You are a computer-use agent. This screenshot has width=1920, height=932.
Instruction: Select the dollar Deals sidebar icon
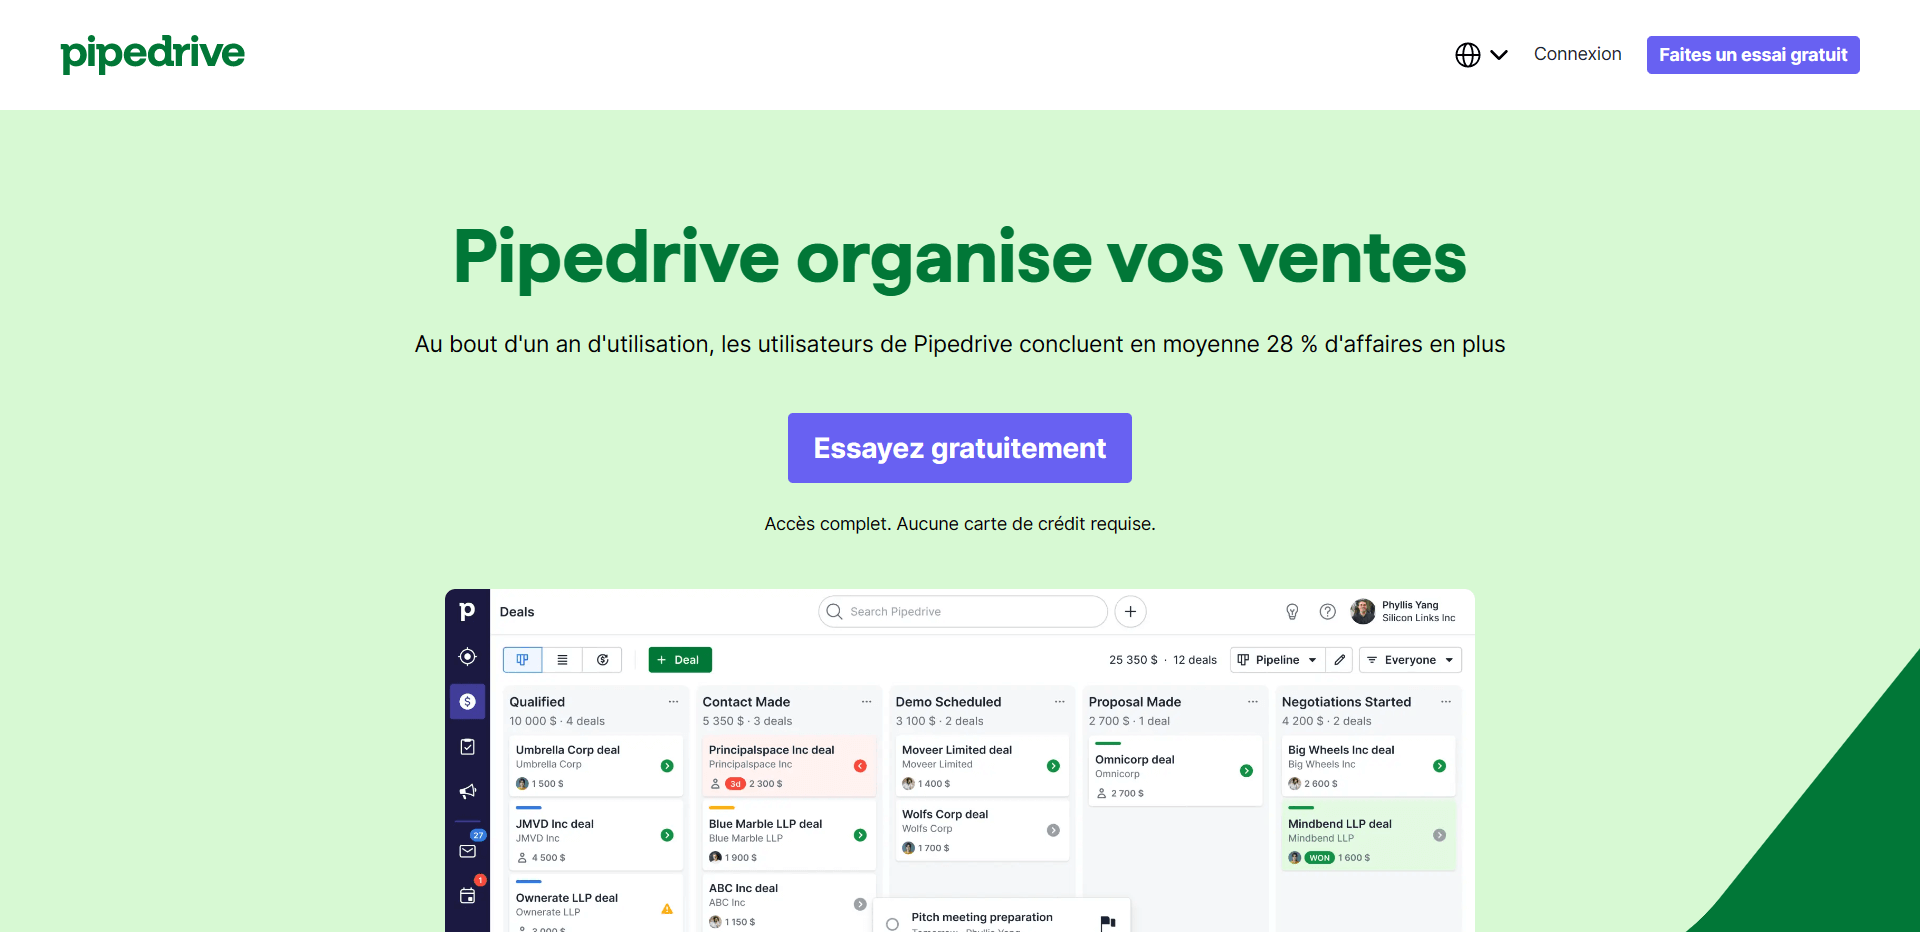467,702
